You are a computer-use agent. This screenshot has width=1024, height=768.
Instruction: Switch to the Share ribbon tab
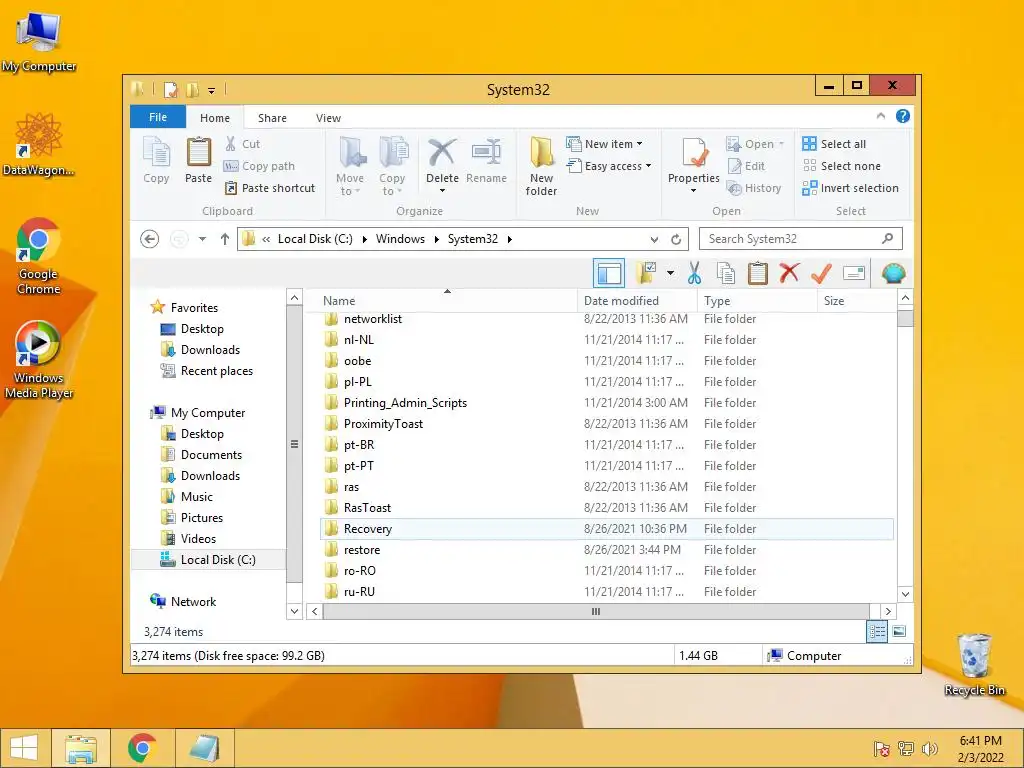click(x=272, y=118)
